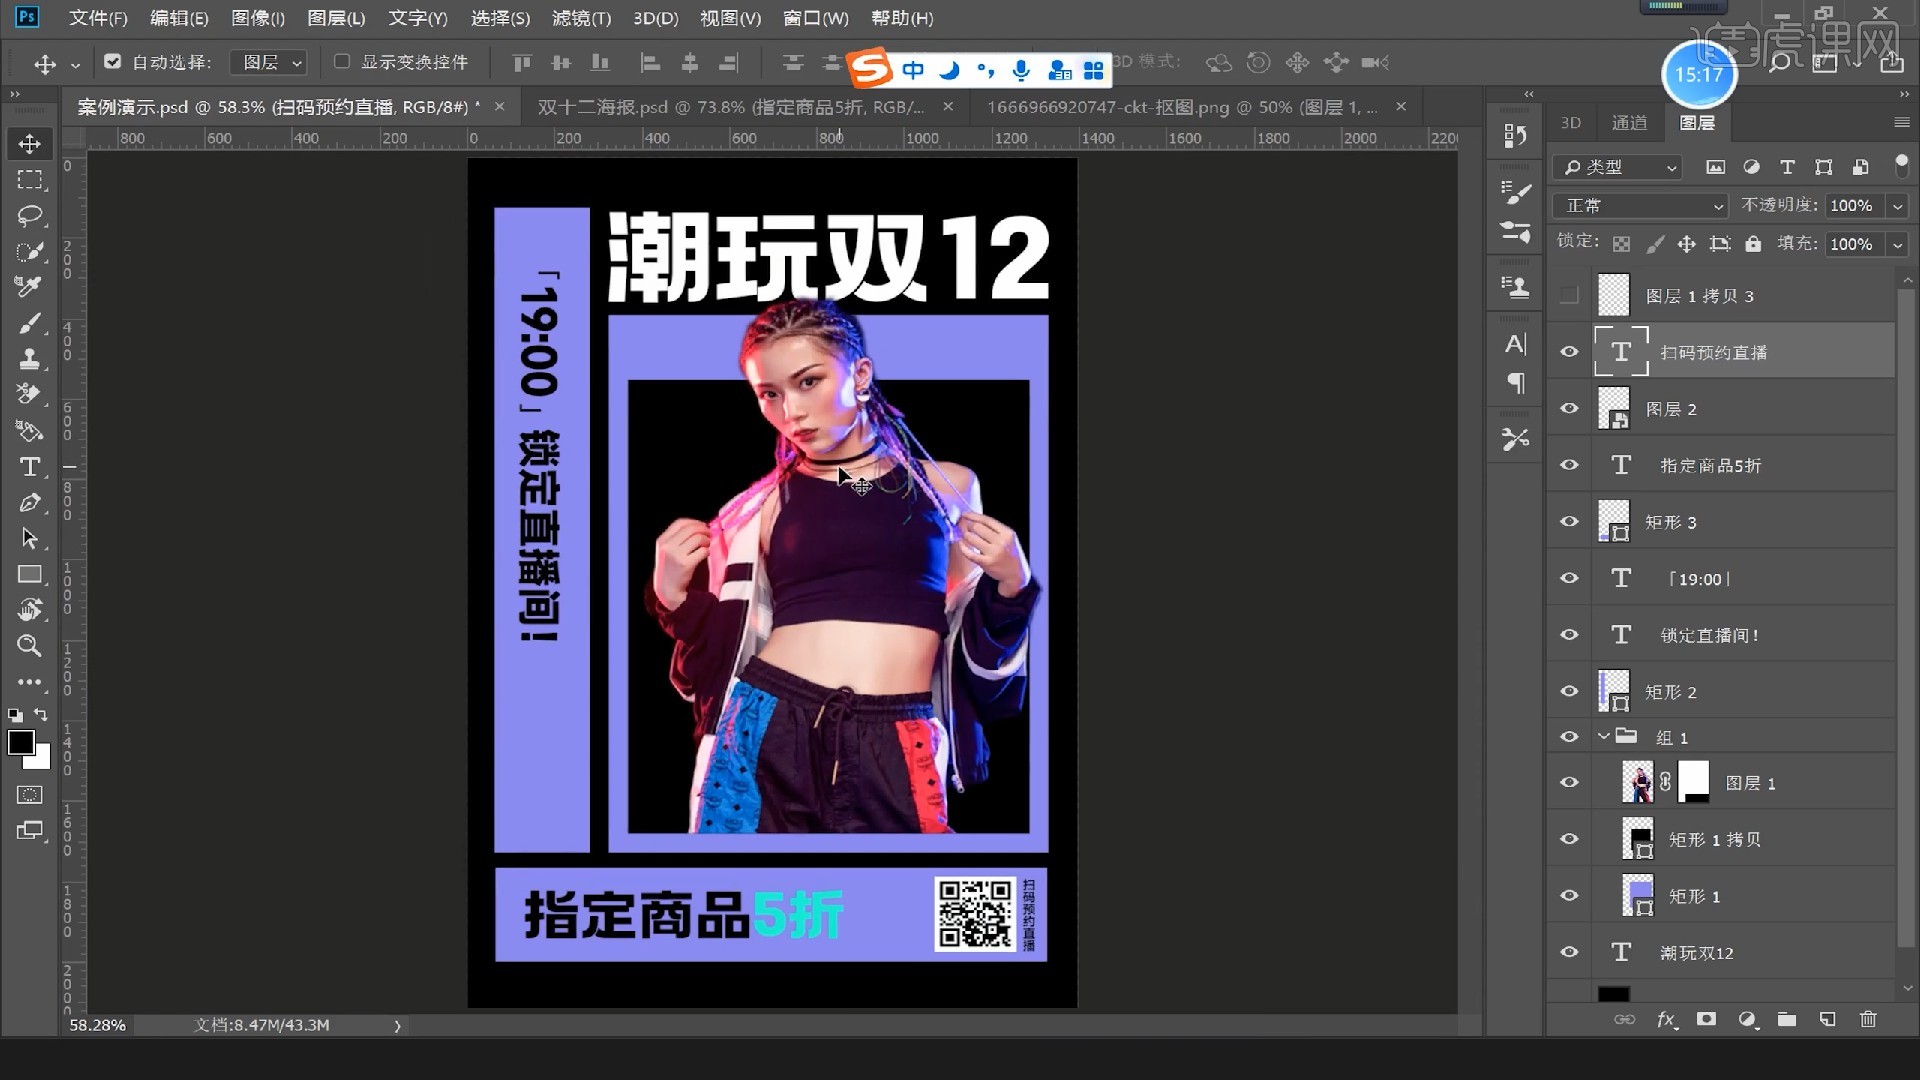Lock all attributes of the layer
Viewport: 1920px width, 1080px height.
[1753, 243]
